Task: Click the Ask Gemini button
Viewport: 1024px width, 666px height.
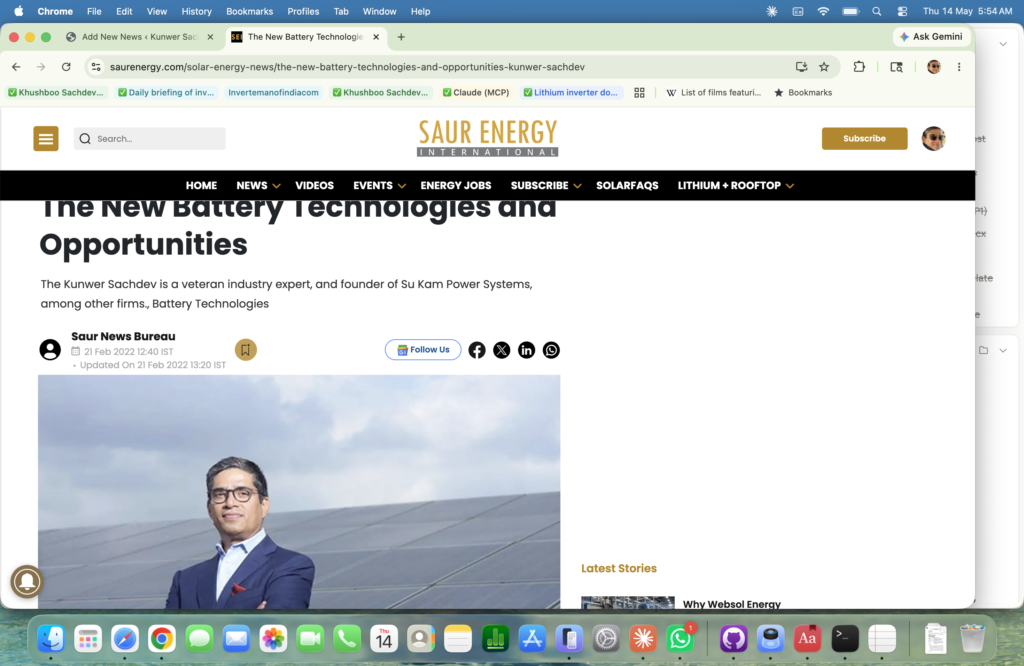Action: coord(931,37)
